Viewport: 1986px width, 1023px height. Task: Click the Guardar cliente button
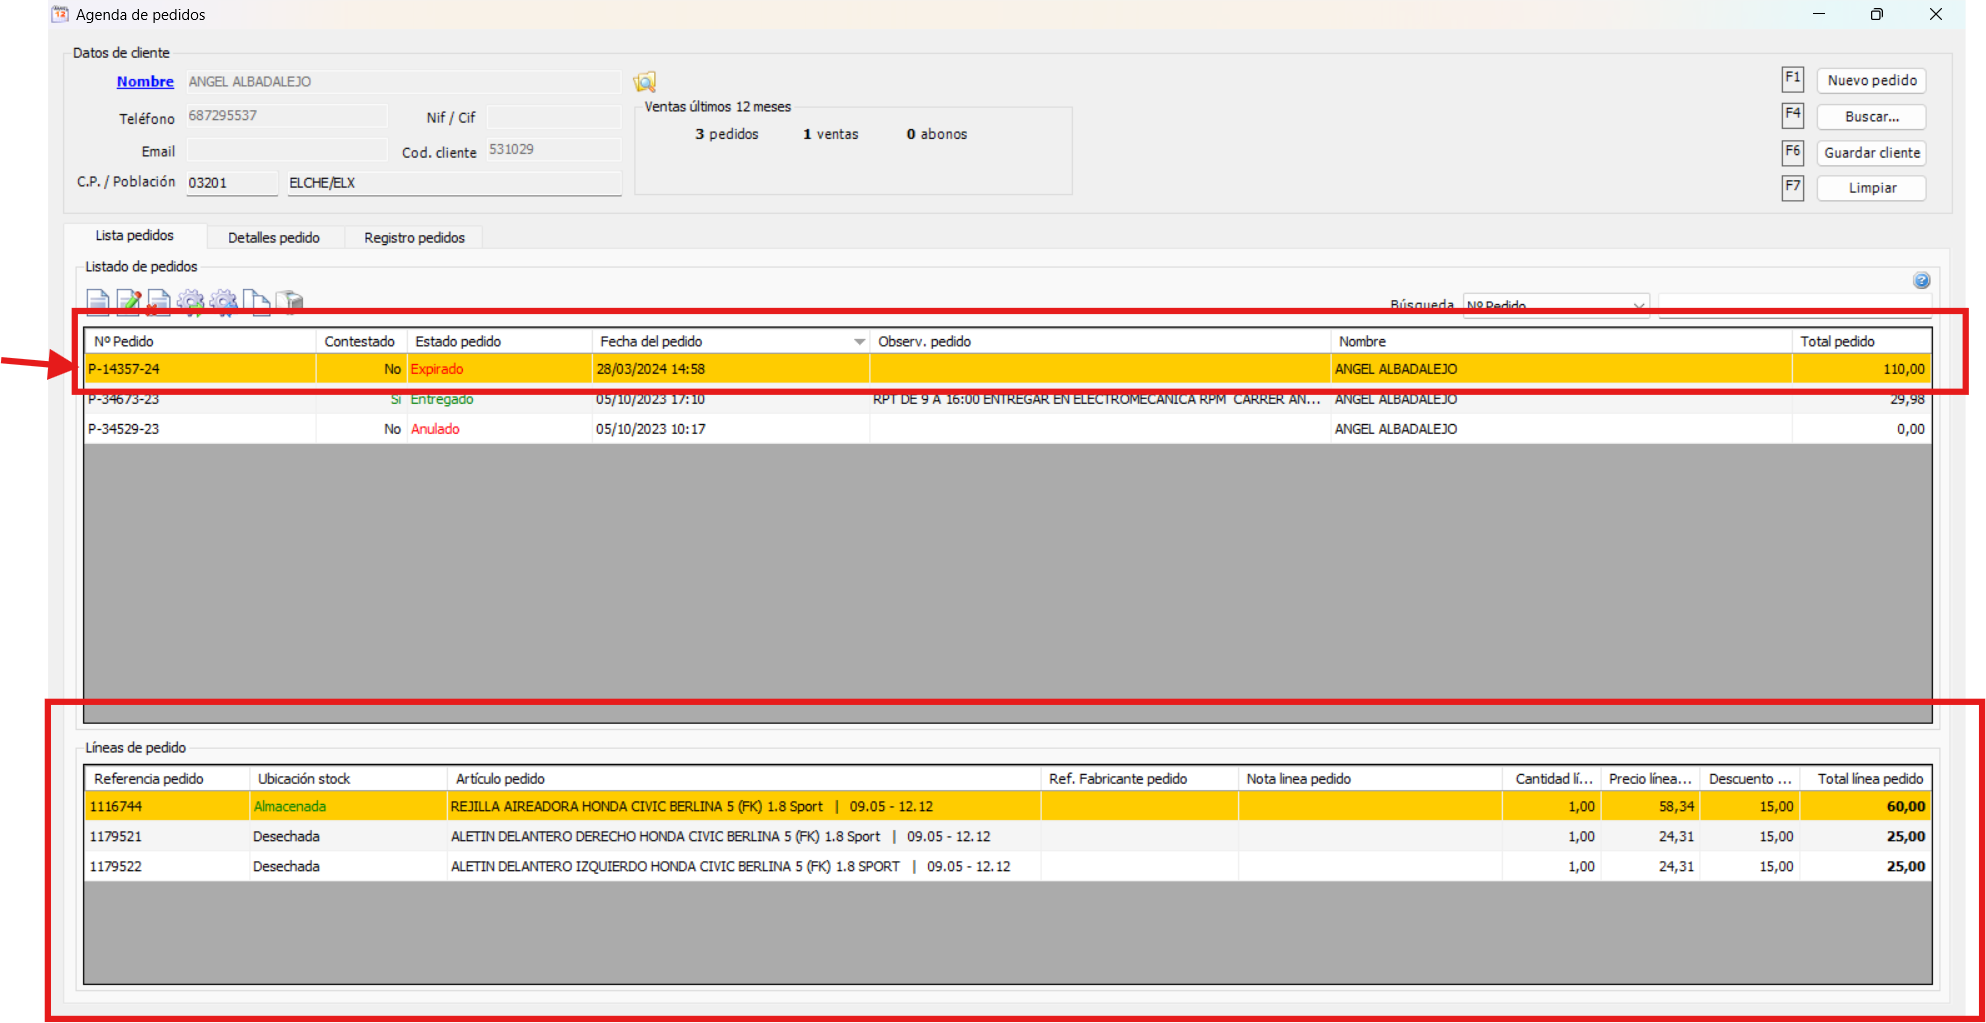coord(1871,153)
